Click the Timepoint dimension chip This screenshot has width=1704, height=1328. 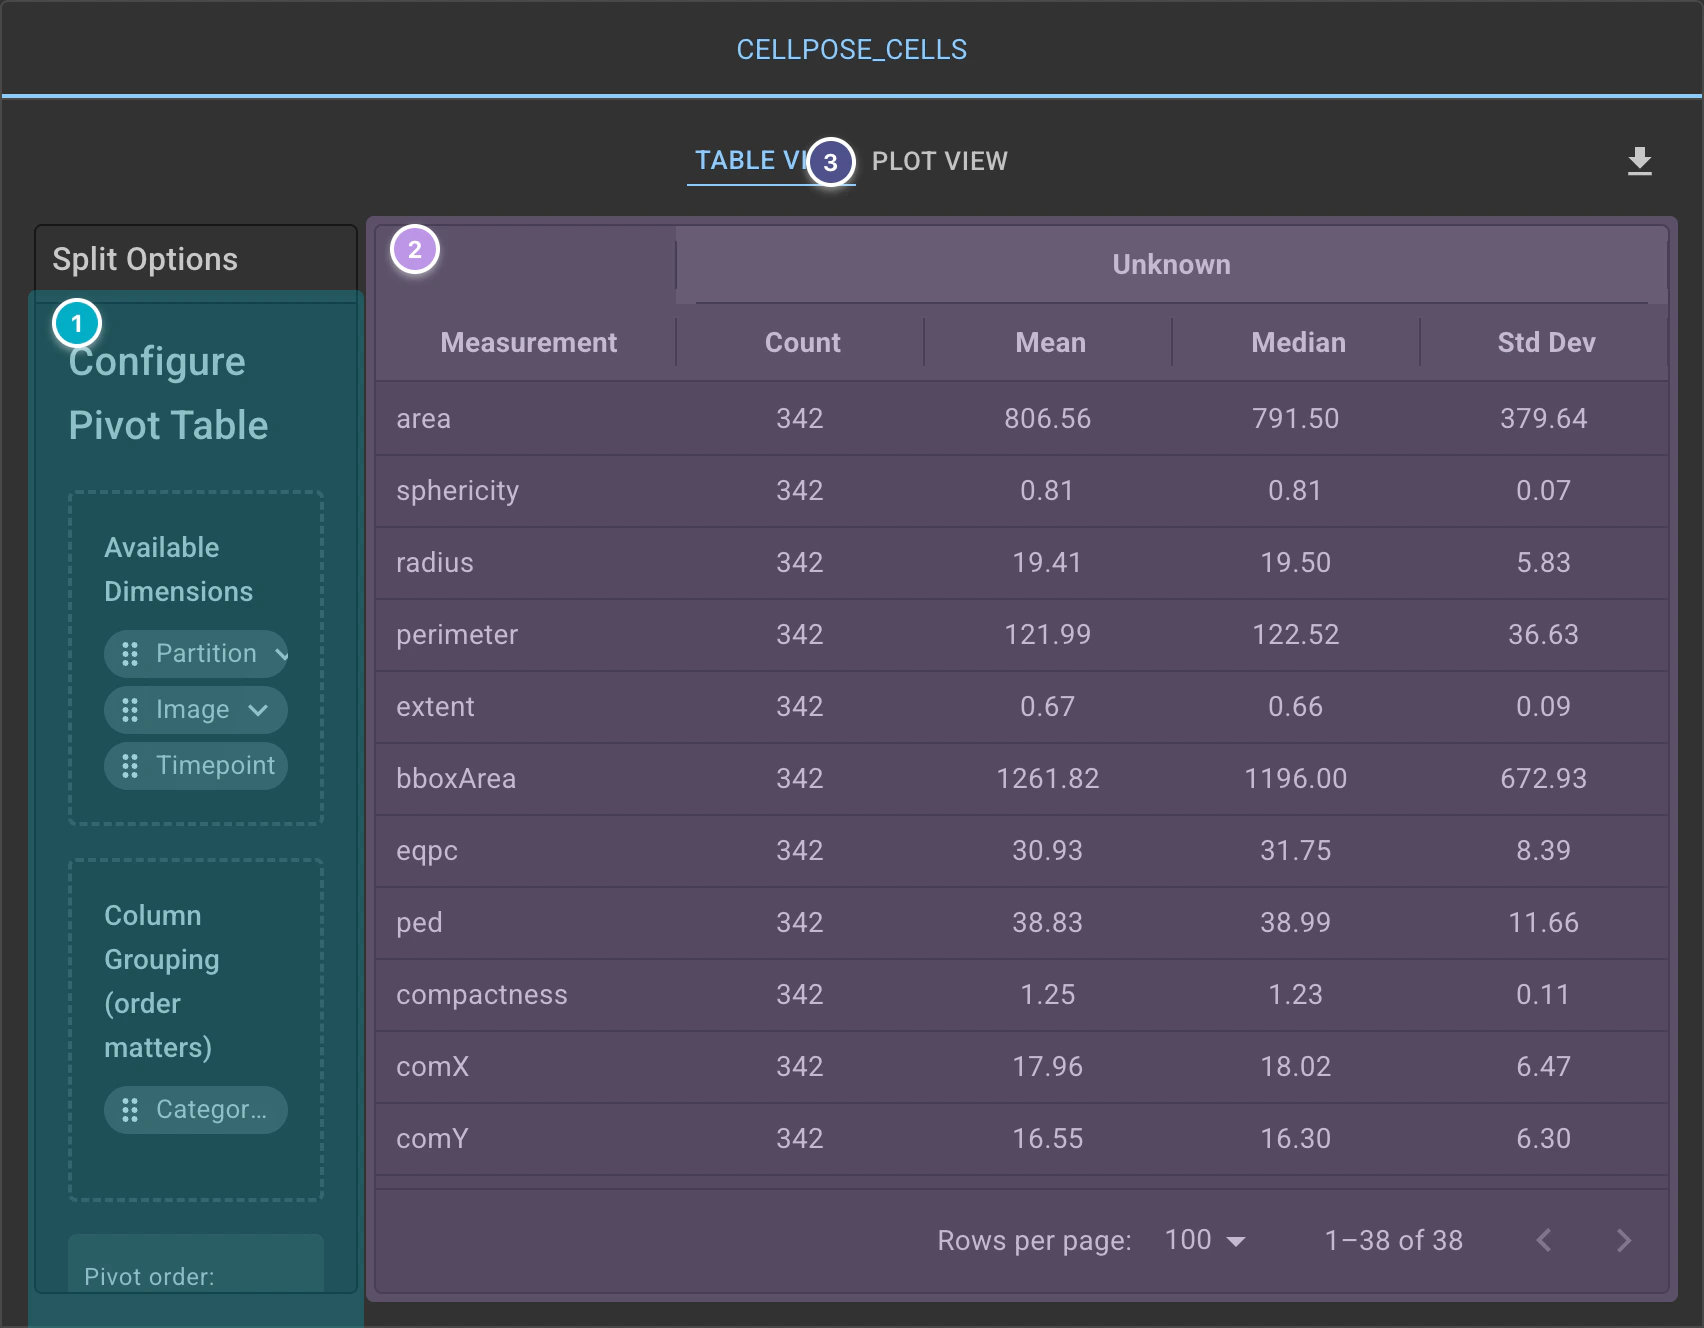pos(196,766)
